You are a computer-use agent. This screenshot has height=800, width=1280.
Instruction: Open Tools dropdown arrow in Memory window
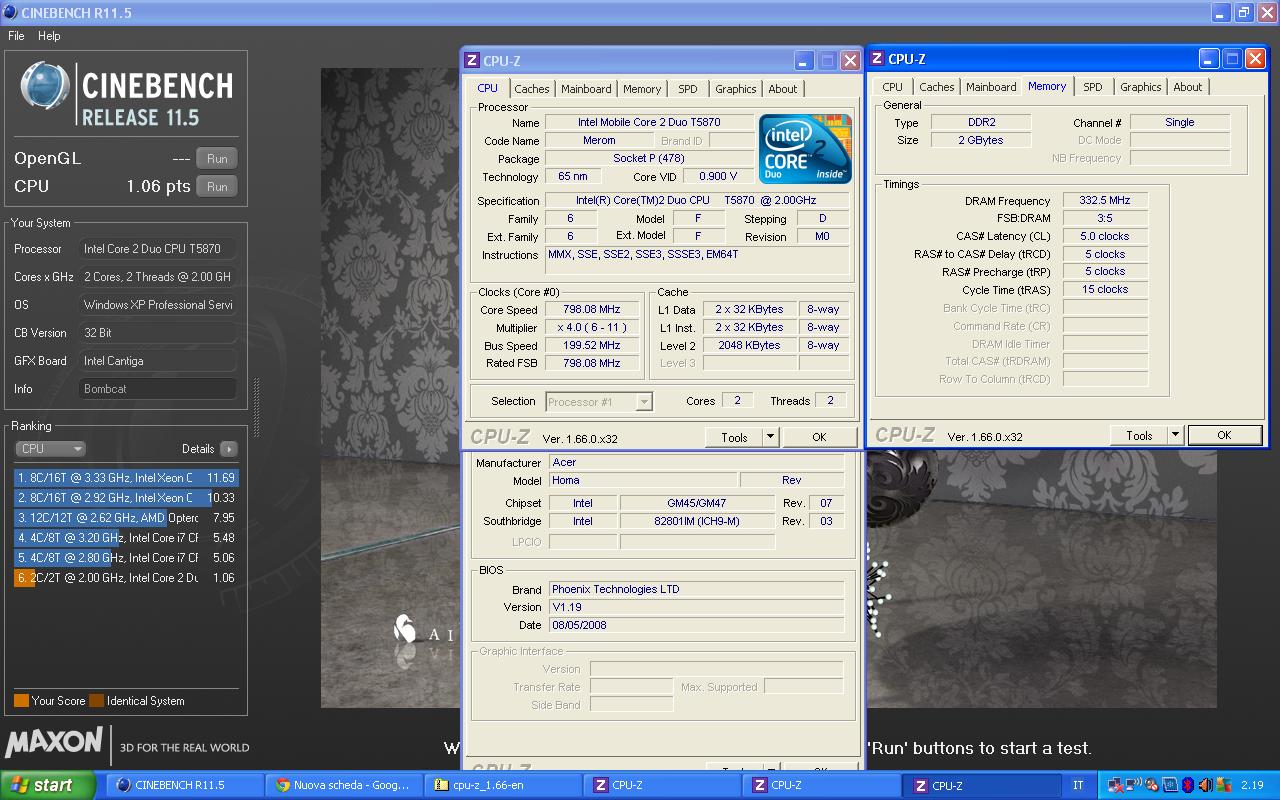pos(1175,435)
